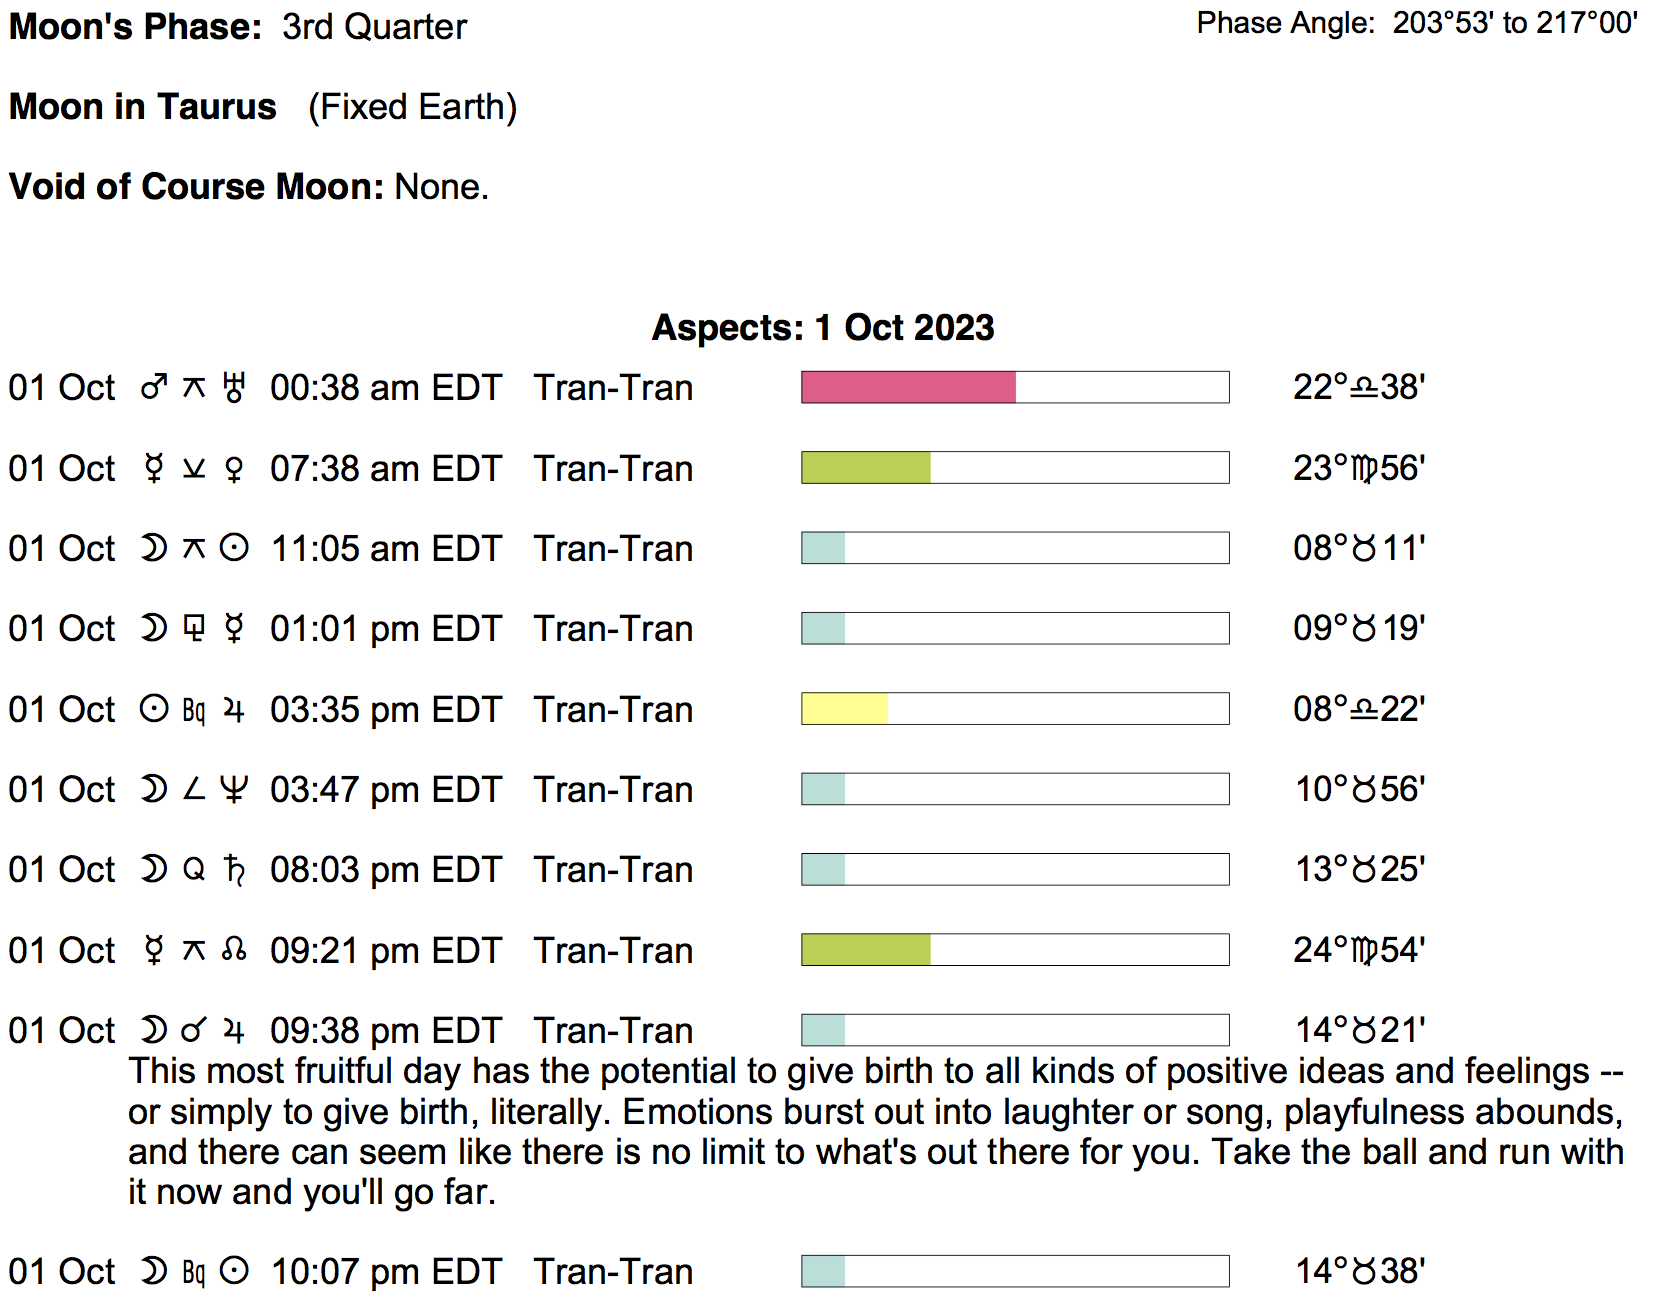
Task: Click the Saturn glyph in the 08:03 pm row
Action: (x=234, y=870)
